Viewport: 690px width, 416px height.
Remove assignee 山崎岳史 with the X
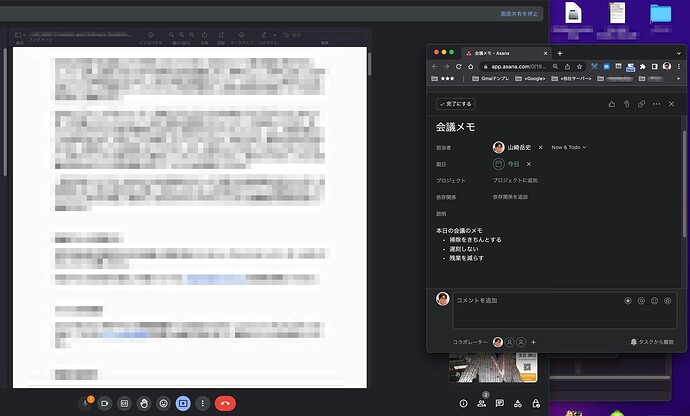[x=540, y=147]
